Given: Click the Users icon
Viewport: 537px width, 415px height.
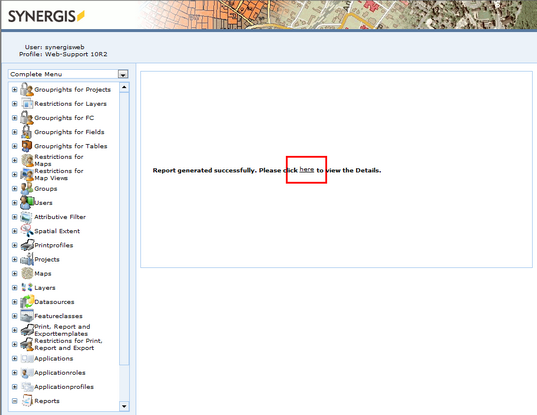Looking at the screenshot, I should click(27, 202).
